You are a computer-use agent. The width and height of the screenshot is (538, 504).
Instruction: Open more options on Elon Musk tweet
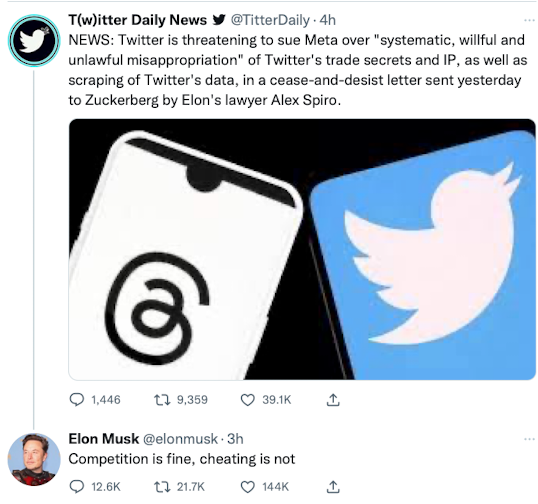tap(530, 439)
